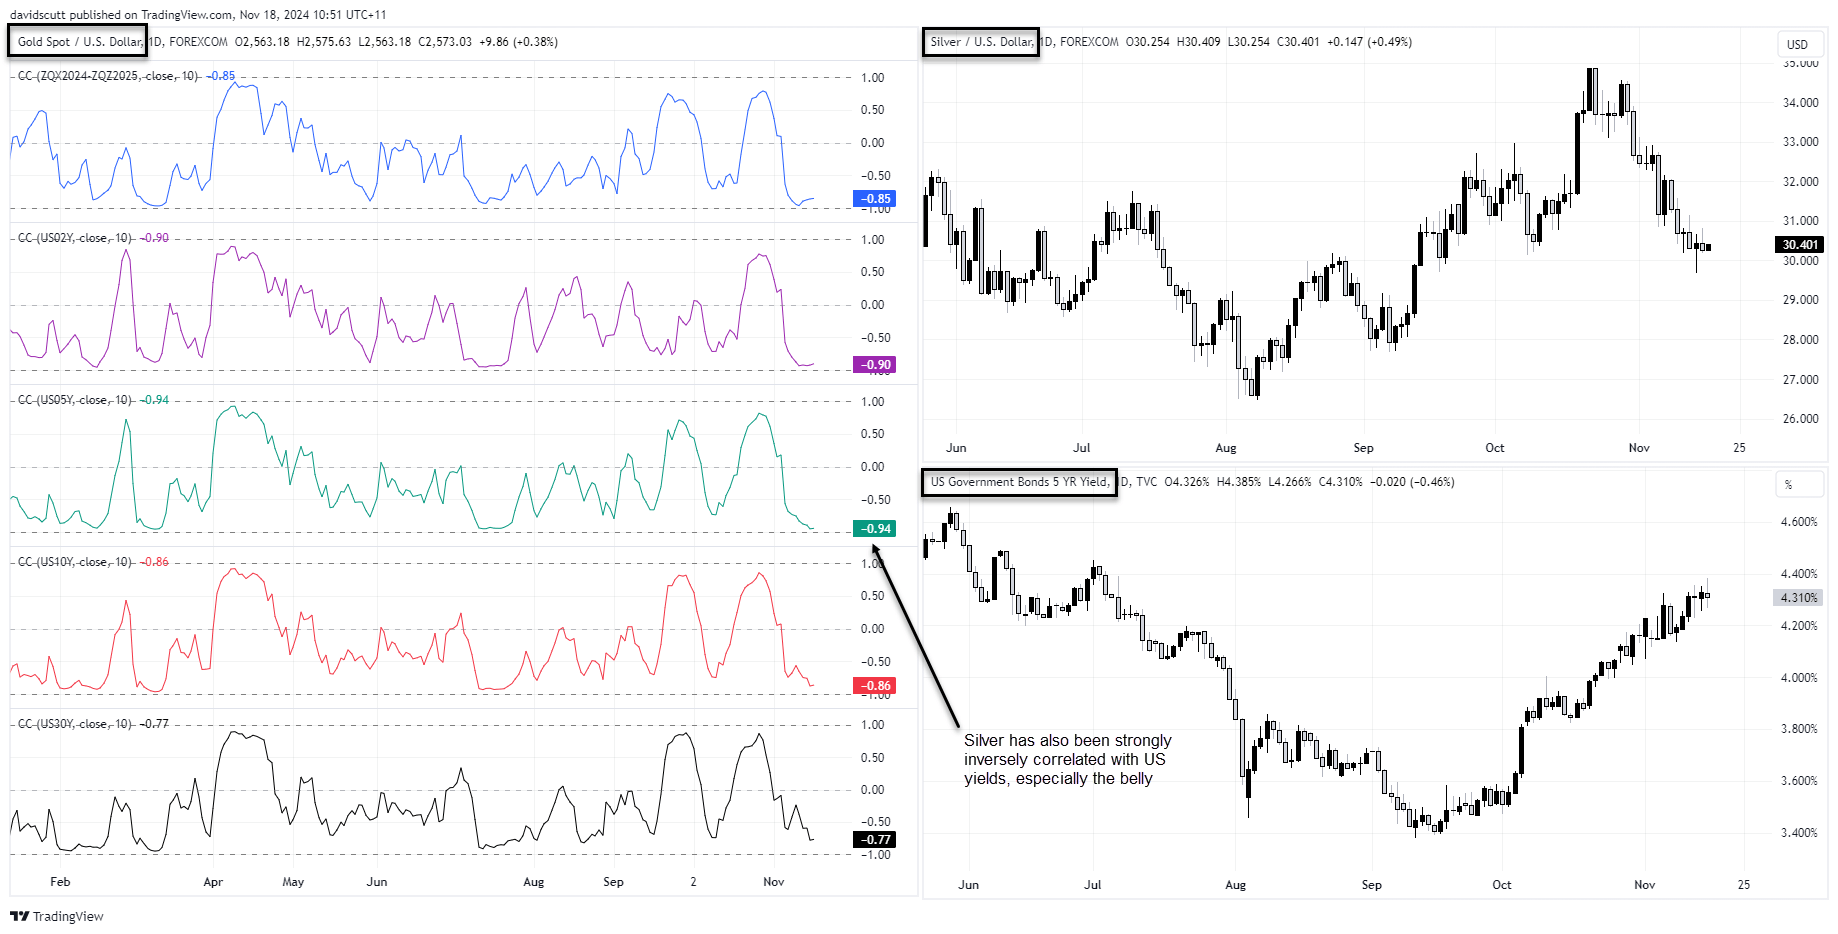Click the gold change value +9.86 (+0.38%)
The width and height of the screenshot is (1838, 934).
[519, 42]
